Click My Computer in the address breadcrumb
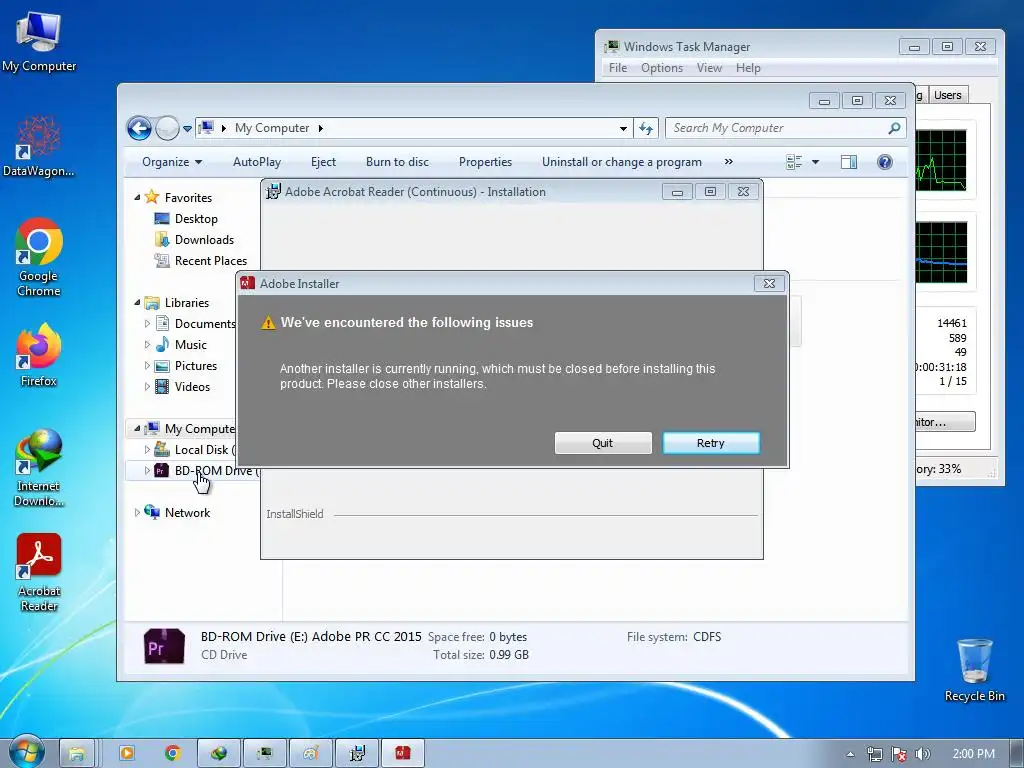 coord(272,128)
